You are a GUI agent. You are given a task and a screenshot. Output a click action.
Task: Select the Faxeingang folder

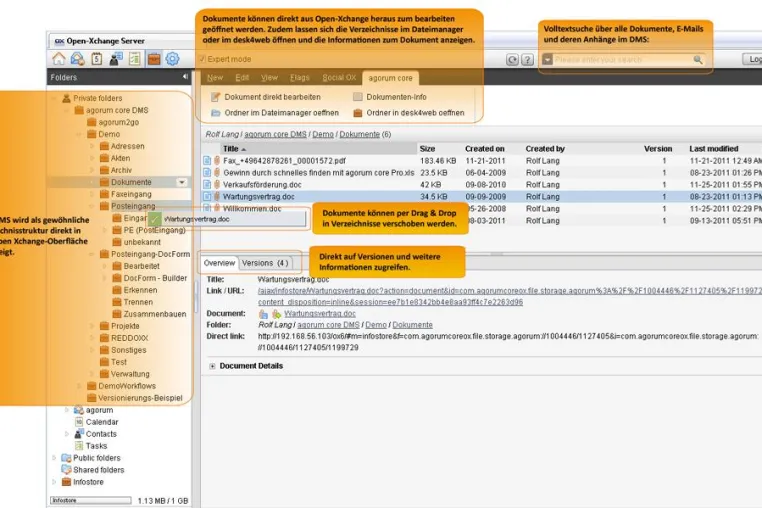[x=125, y=194]
